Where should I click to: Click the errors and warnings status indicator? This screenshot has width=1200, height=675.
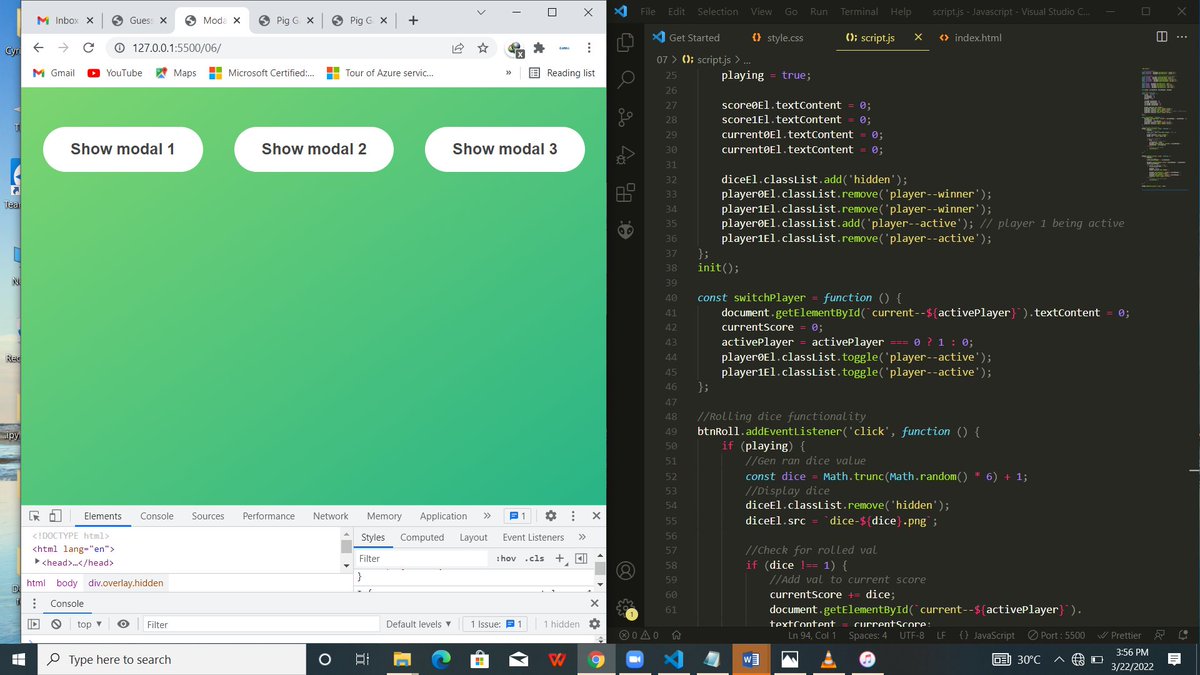tap(639, 635)
